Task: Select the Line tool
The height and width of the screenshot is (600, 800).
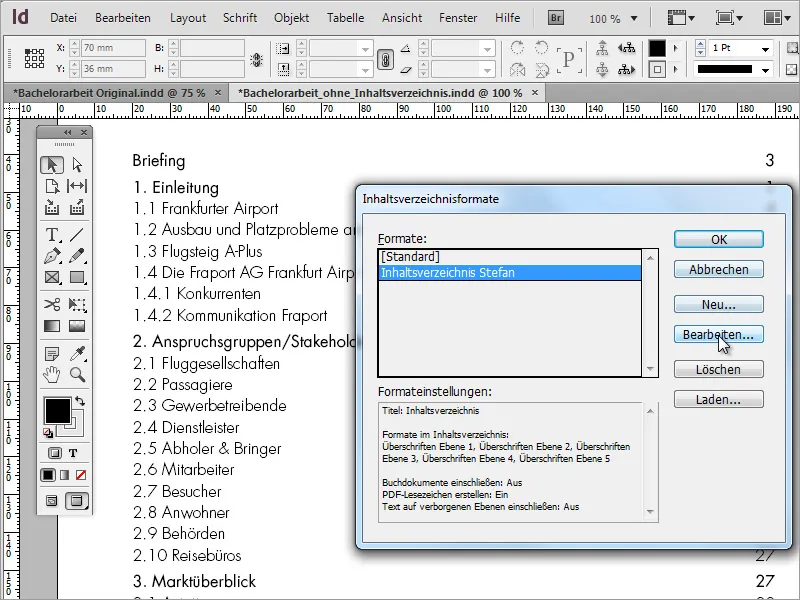Action: click(77, 235)
